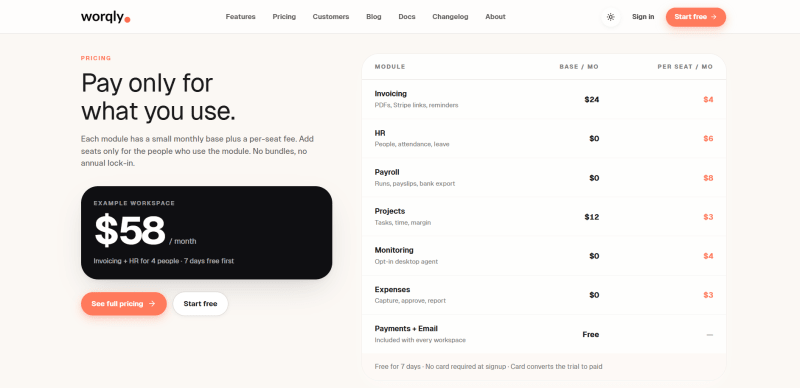Screen dimensions: 800x388
Task: Click 'Runs, payslips, bank export' description
Action: point(415,184)
